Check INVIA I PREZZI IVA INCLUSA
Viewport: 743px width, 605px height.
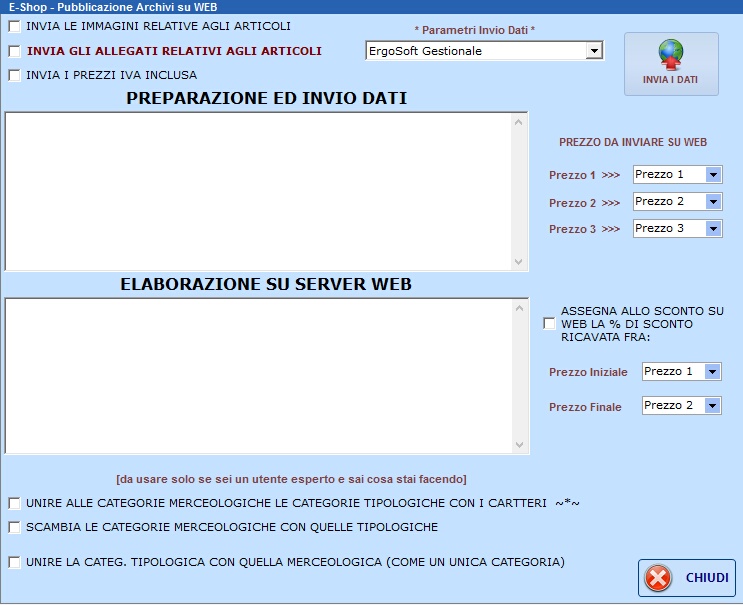[15, 75]
